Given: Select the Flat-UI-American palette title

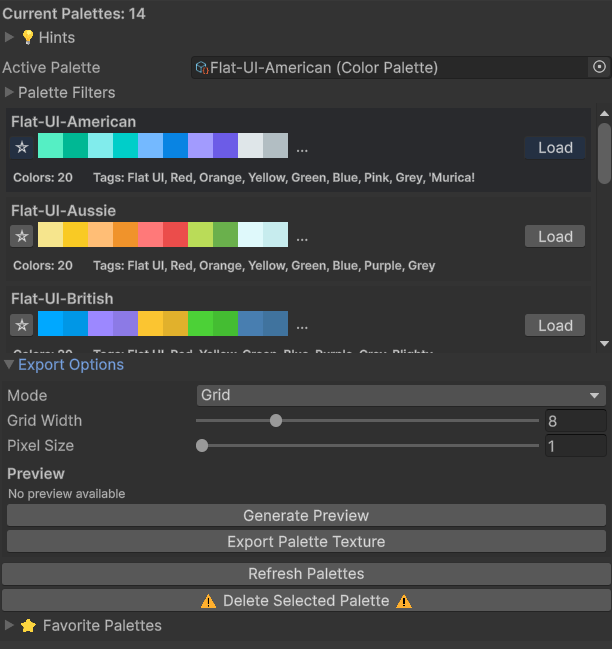Looking at the screenshot, I should (74, 122).
